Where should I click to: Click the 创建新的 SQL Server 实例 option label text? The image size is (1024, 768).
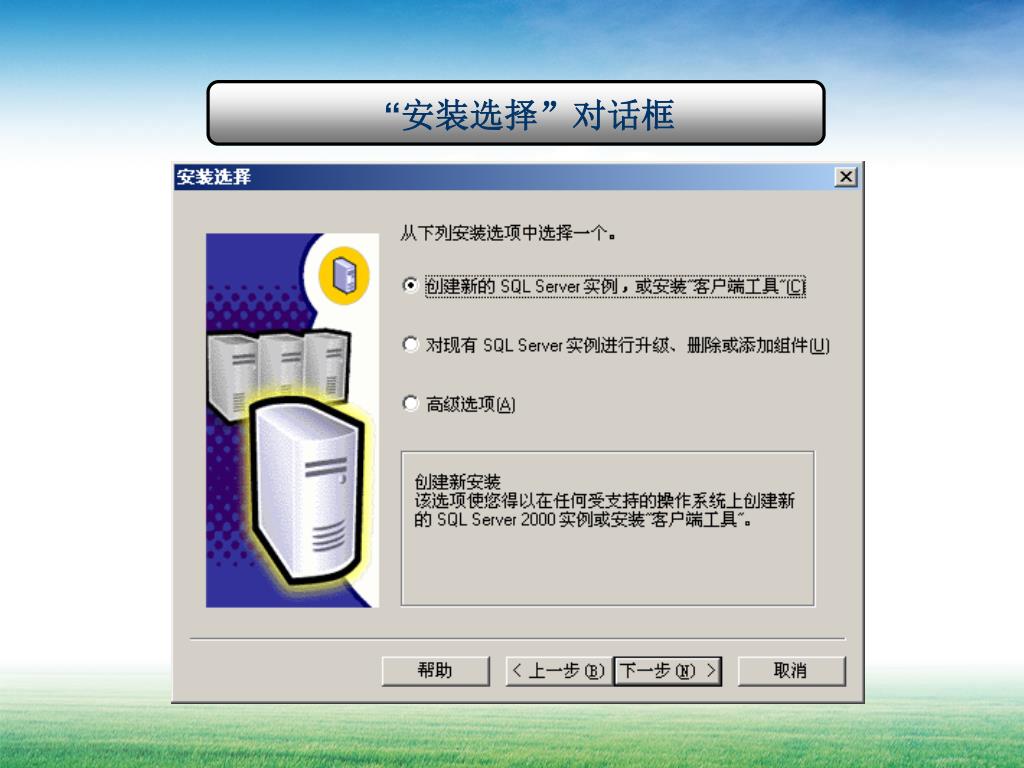(522, 286)
